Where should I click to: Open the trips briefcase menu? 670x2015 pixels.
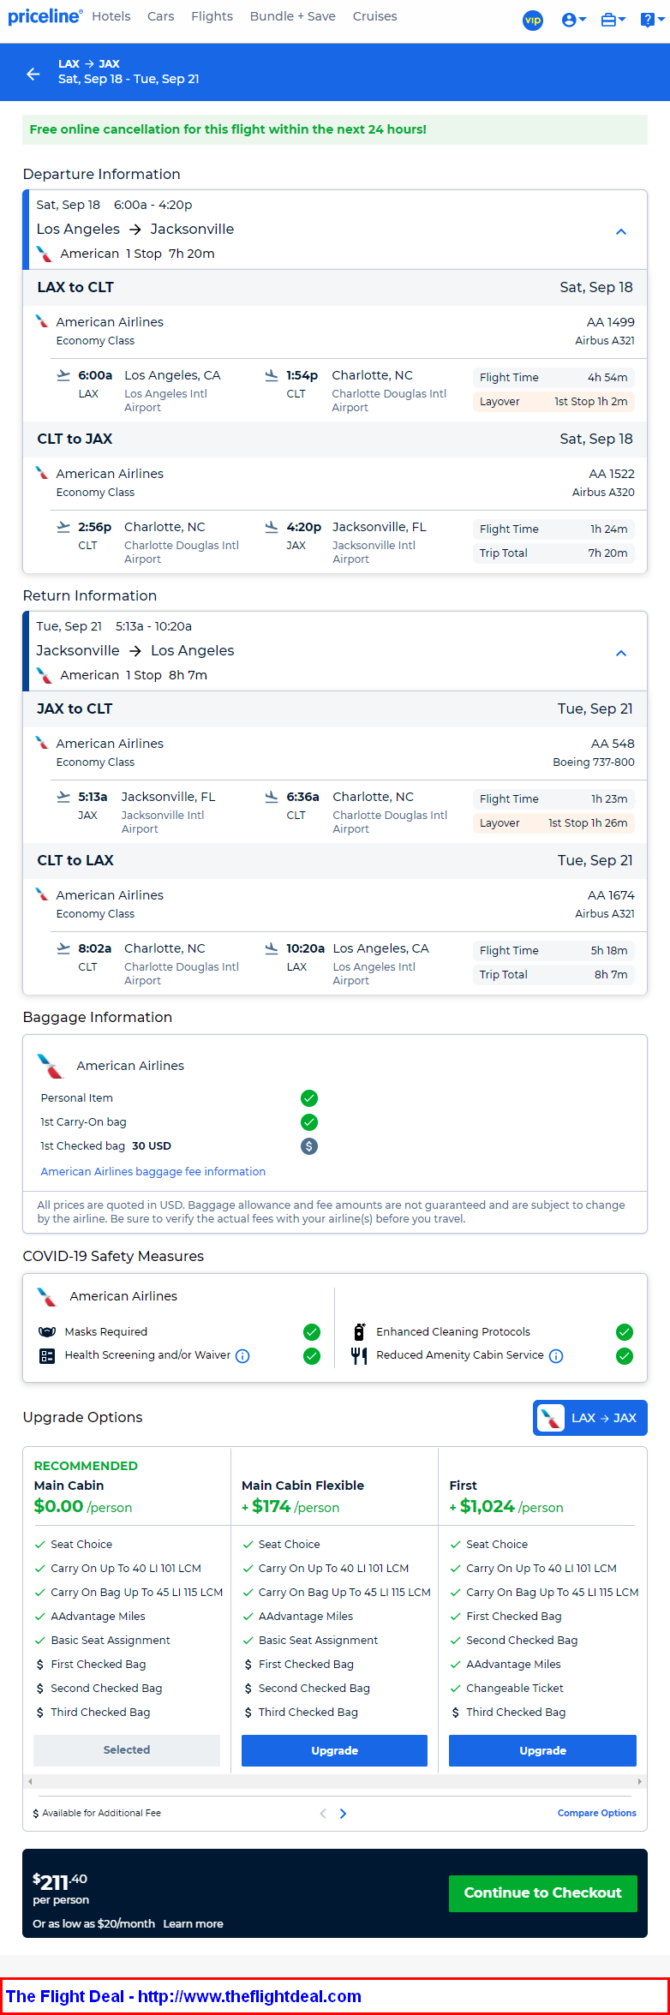[x=612, y=19]
